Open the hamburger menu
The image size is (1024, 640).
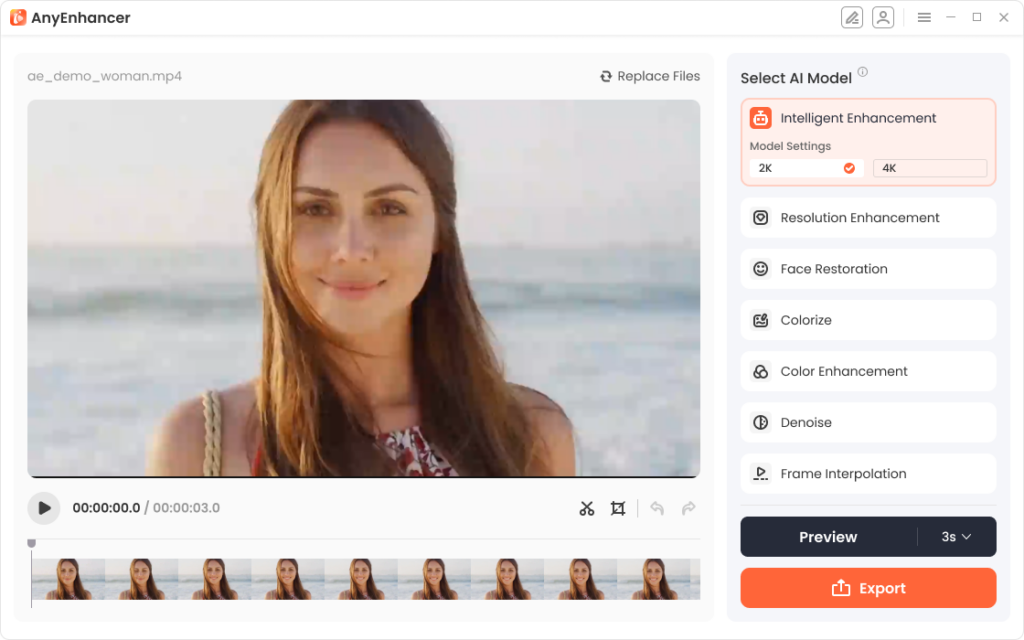point(924,17)
